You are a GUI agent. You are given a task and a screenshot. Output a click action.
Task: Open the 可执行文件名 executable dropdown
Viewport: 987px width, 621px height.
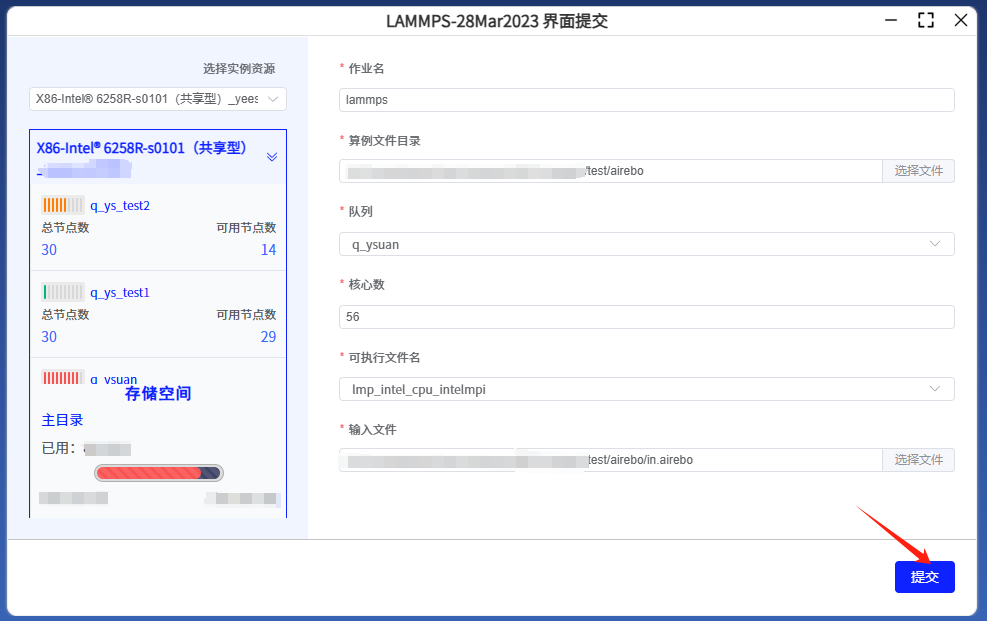[x=646, y=388]
